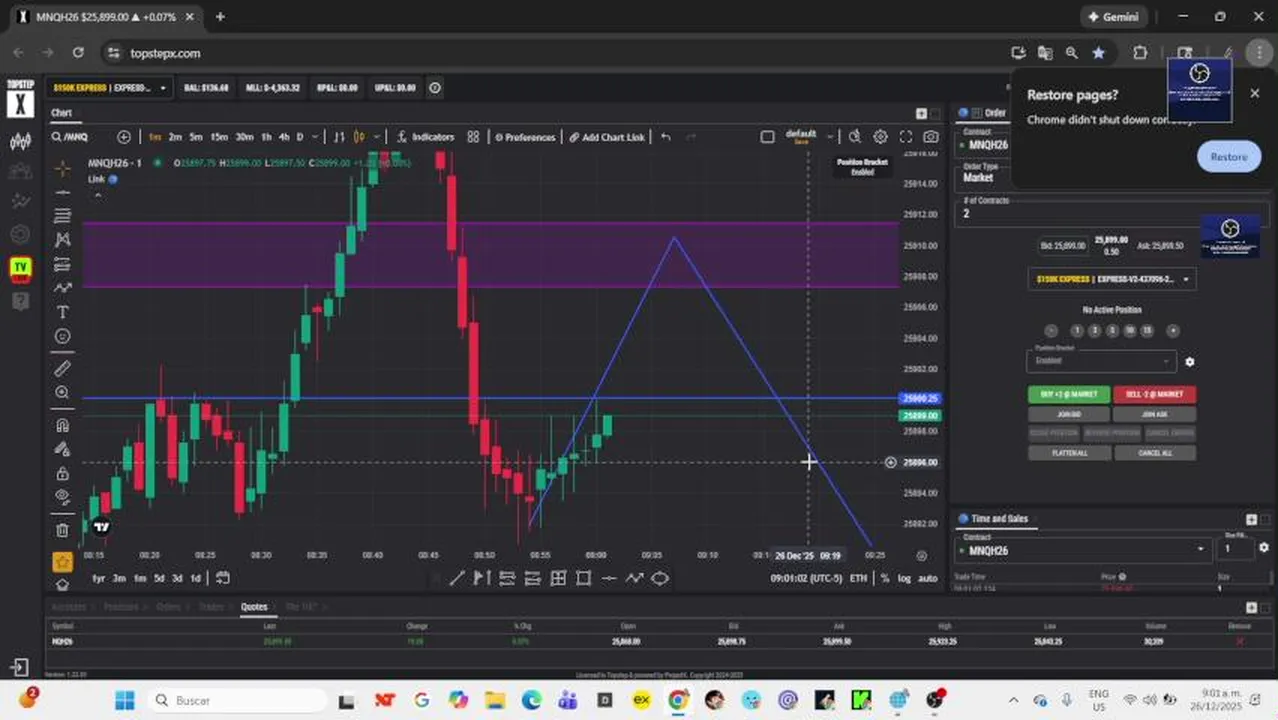This screenshot has width=1278, height=720.
Task: Click Windows Start button on taskbar
Action: (x=124, y=700)
